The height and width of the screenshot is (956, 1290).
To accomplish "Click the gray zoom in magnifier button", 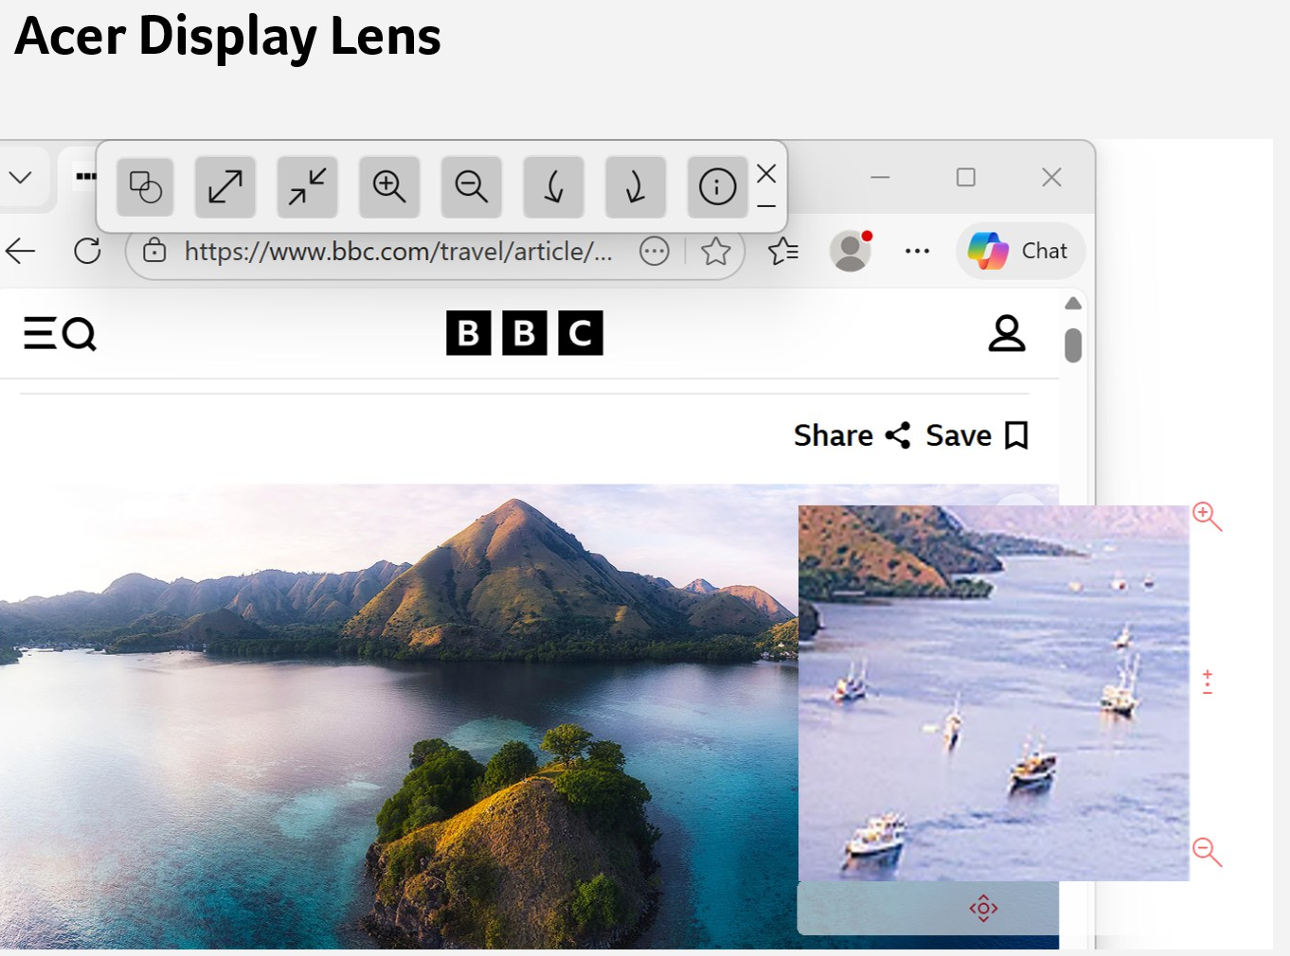I will [389, 187].
